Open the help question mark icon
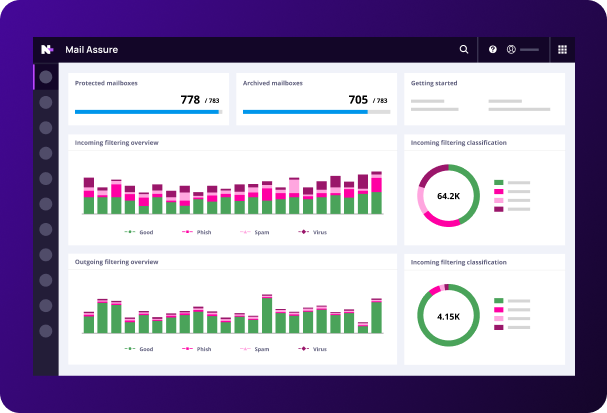The height and width of the screenshot is (413, 607). coord(492,49)
